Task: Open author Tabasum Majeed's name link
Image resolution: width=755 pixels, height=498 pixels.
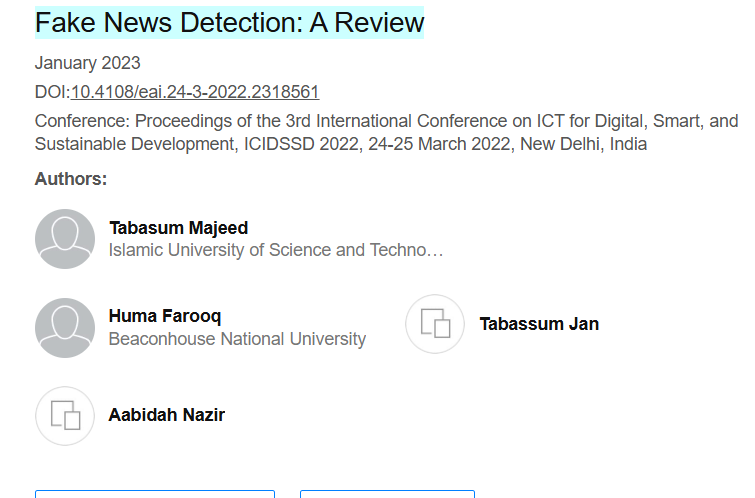Action: pyautogui.click(x=178, y=228)
